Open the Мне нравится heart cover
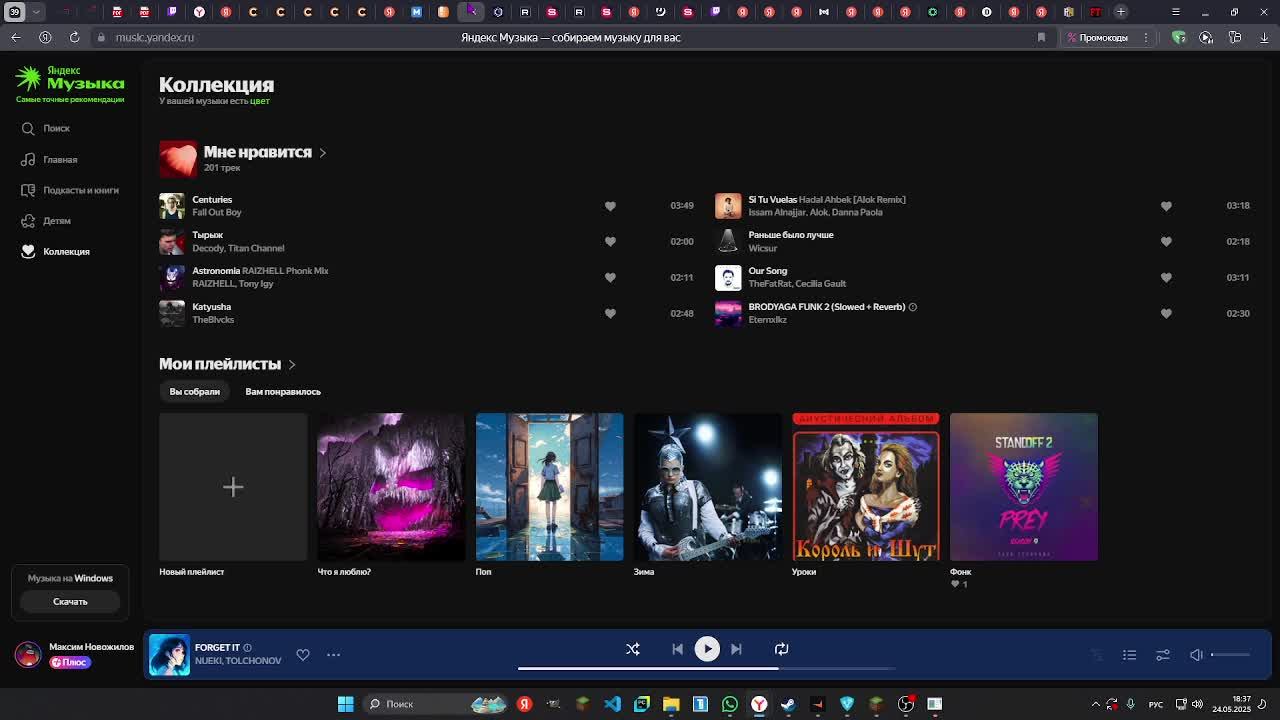The width and height of the screenshot is (1280, 720). pos(178,158)
